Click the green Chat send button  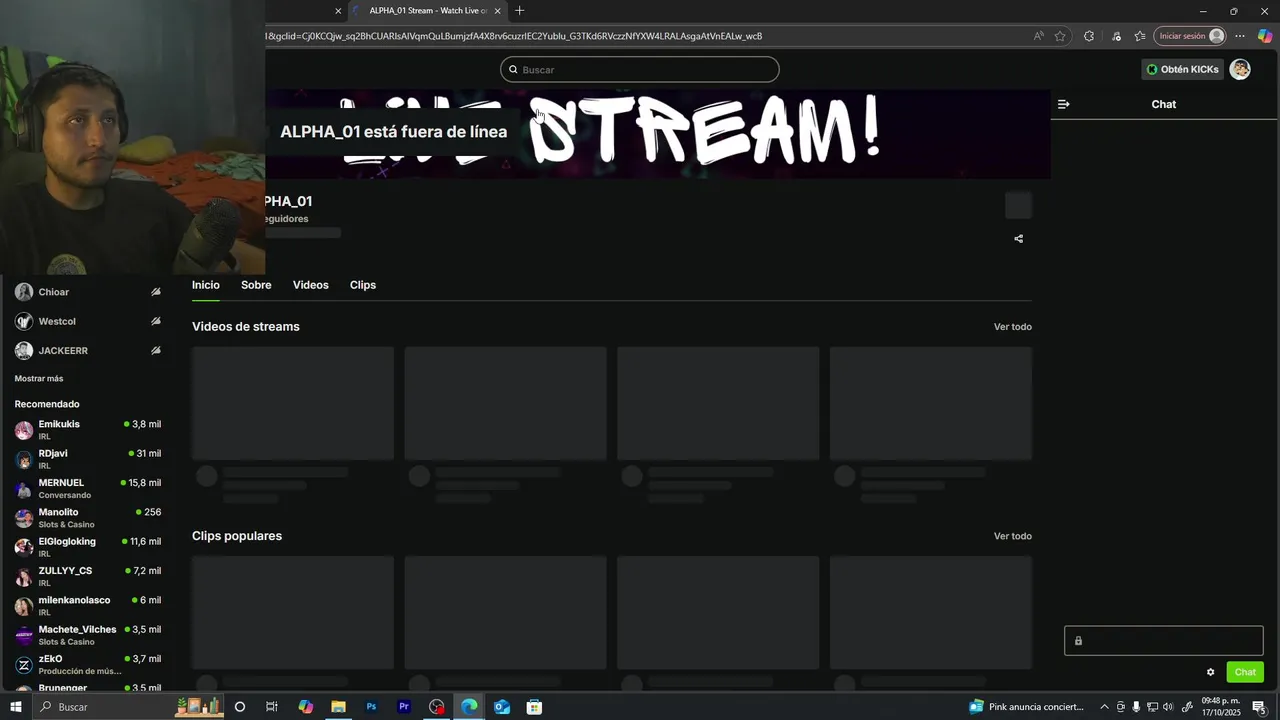1245,672
